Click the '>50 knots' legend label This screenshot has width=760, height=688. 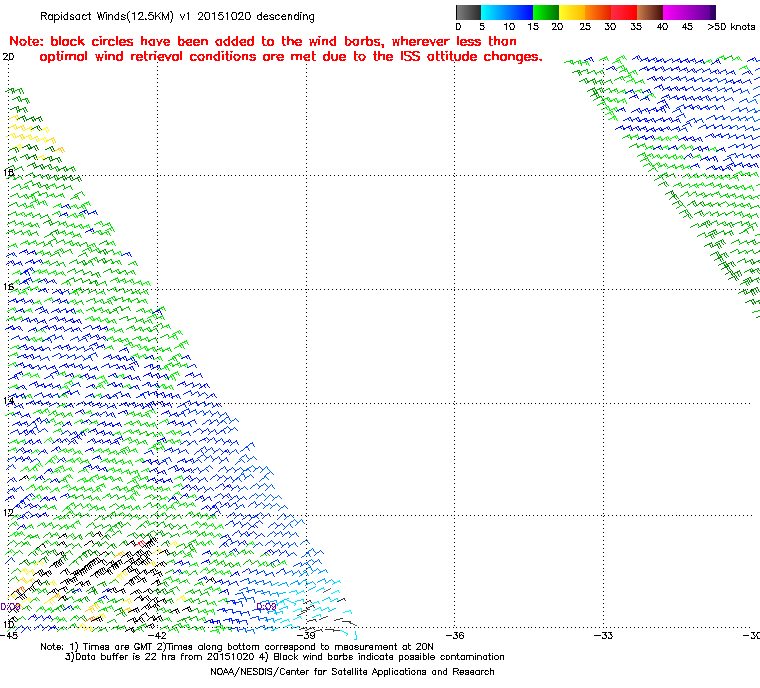[x=731, y=27]
